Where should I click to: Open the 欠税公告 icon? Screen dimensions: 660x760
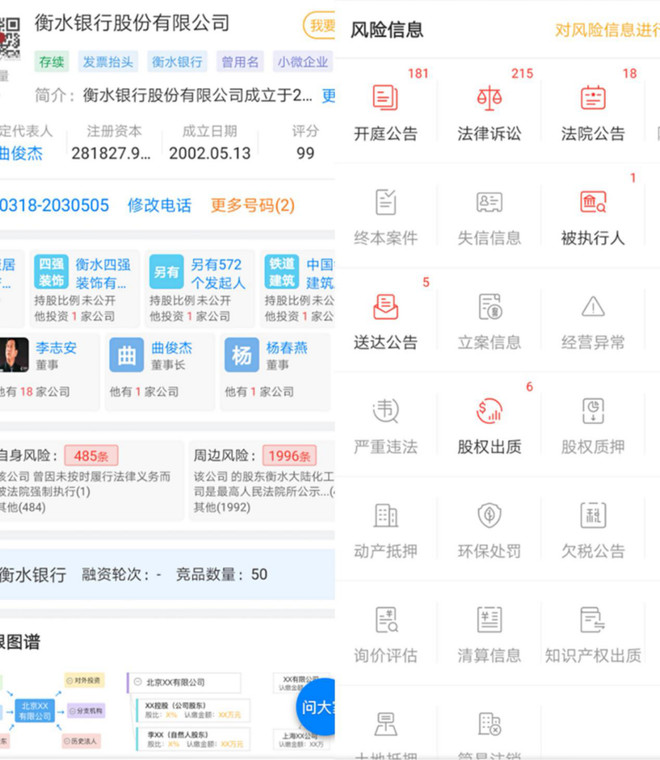(593, 515)
